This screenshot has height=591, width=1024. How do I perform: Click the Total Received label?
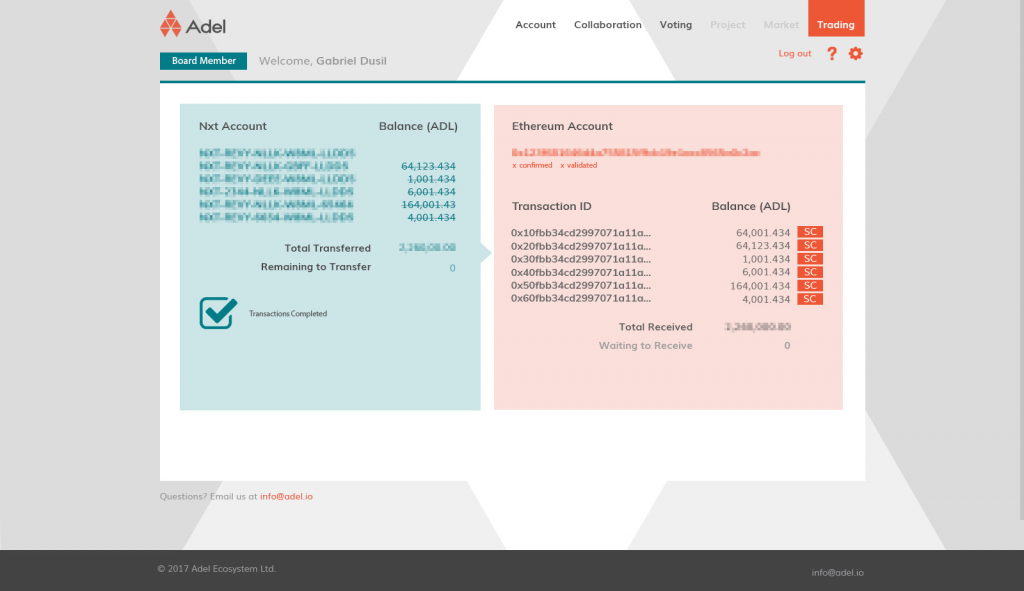tap(656, 327)
